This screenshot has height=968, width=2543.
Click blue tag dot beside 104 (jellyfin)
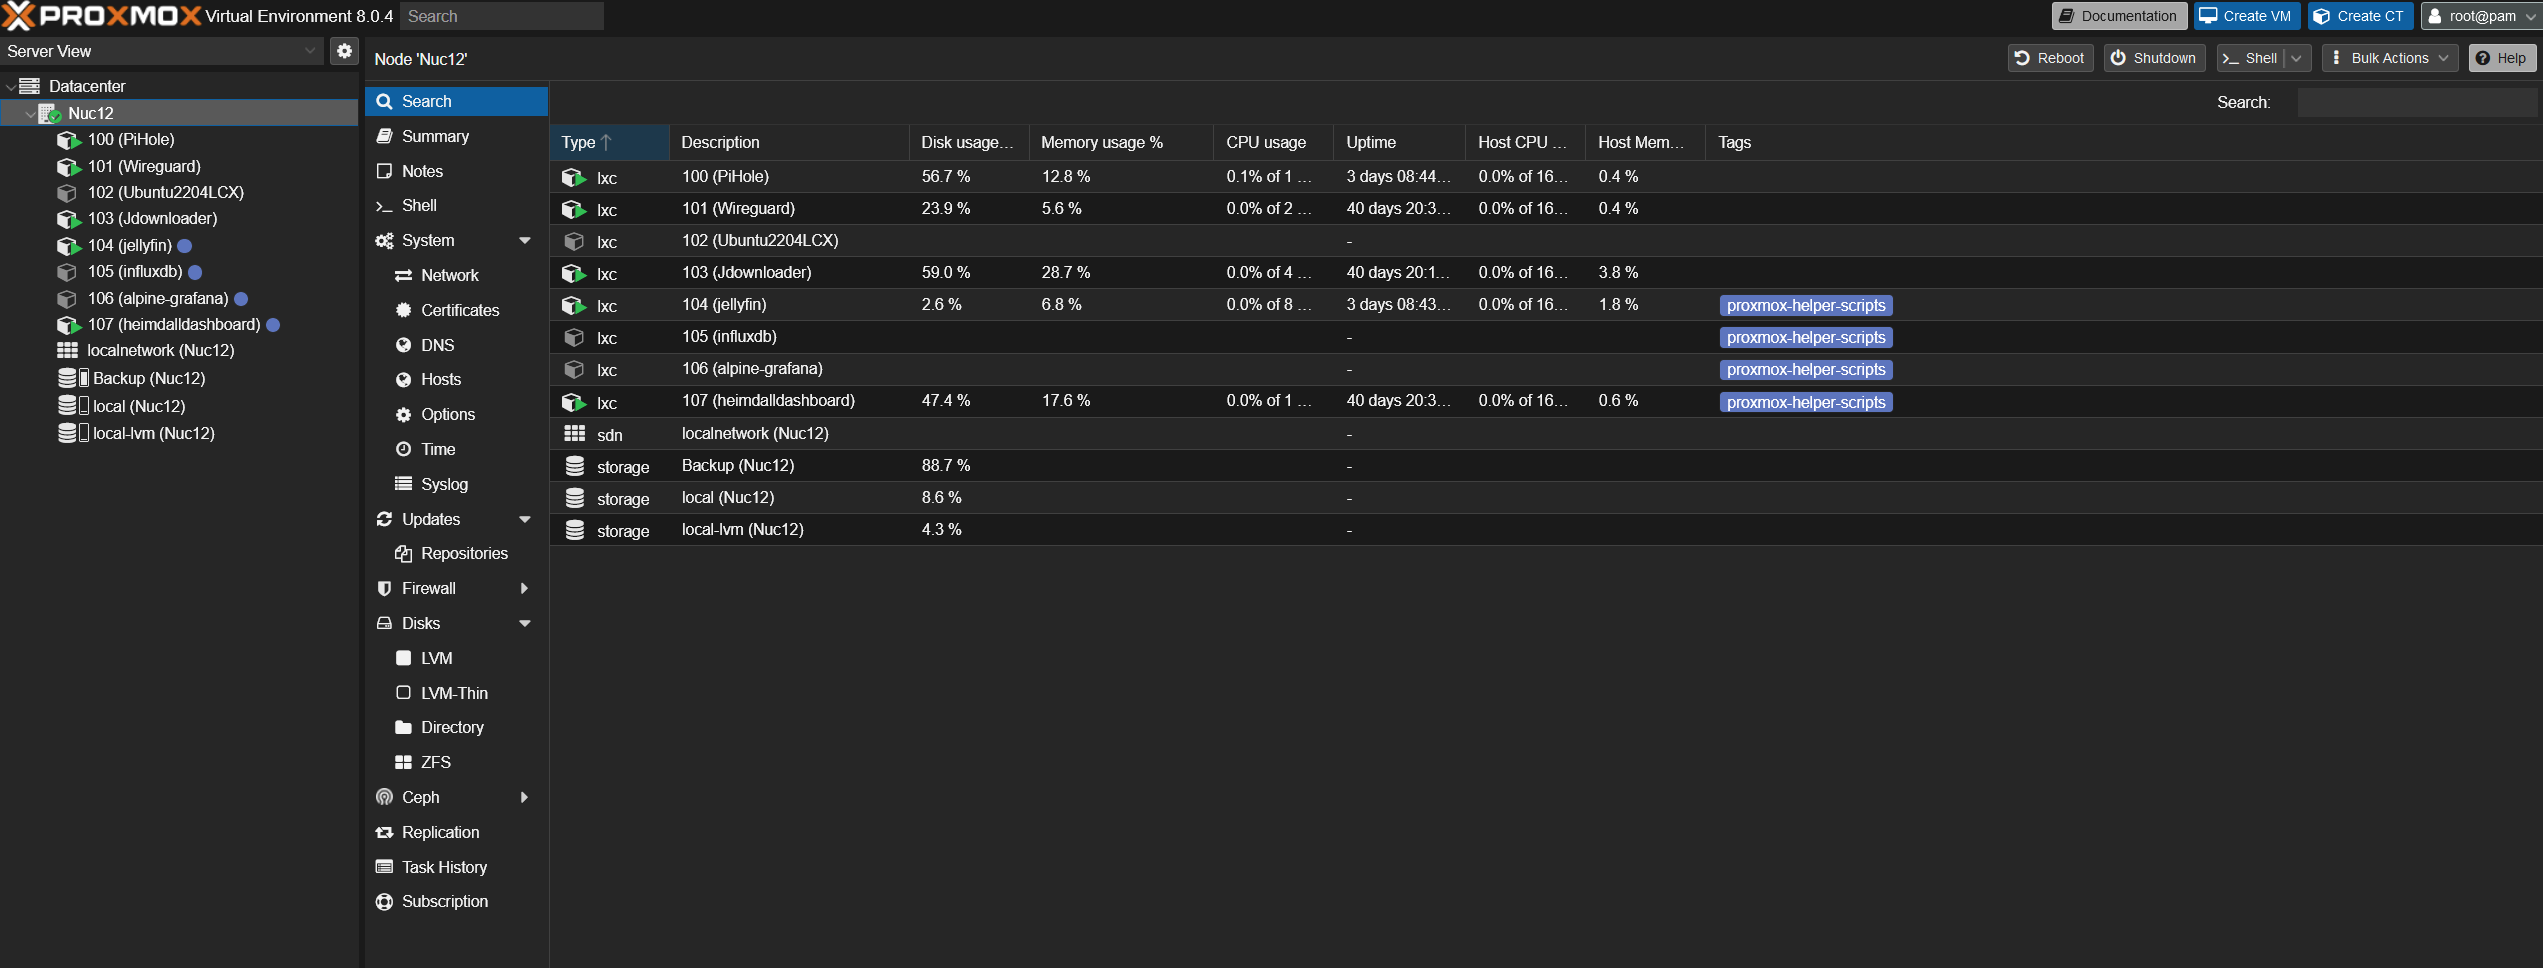point(185,246)
